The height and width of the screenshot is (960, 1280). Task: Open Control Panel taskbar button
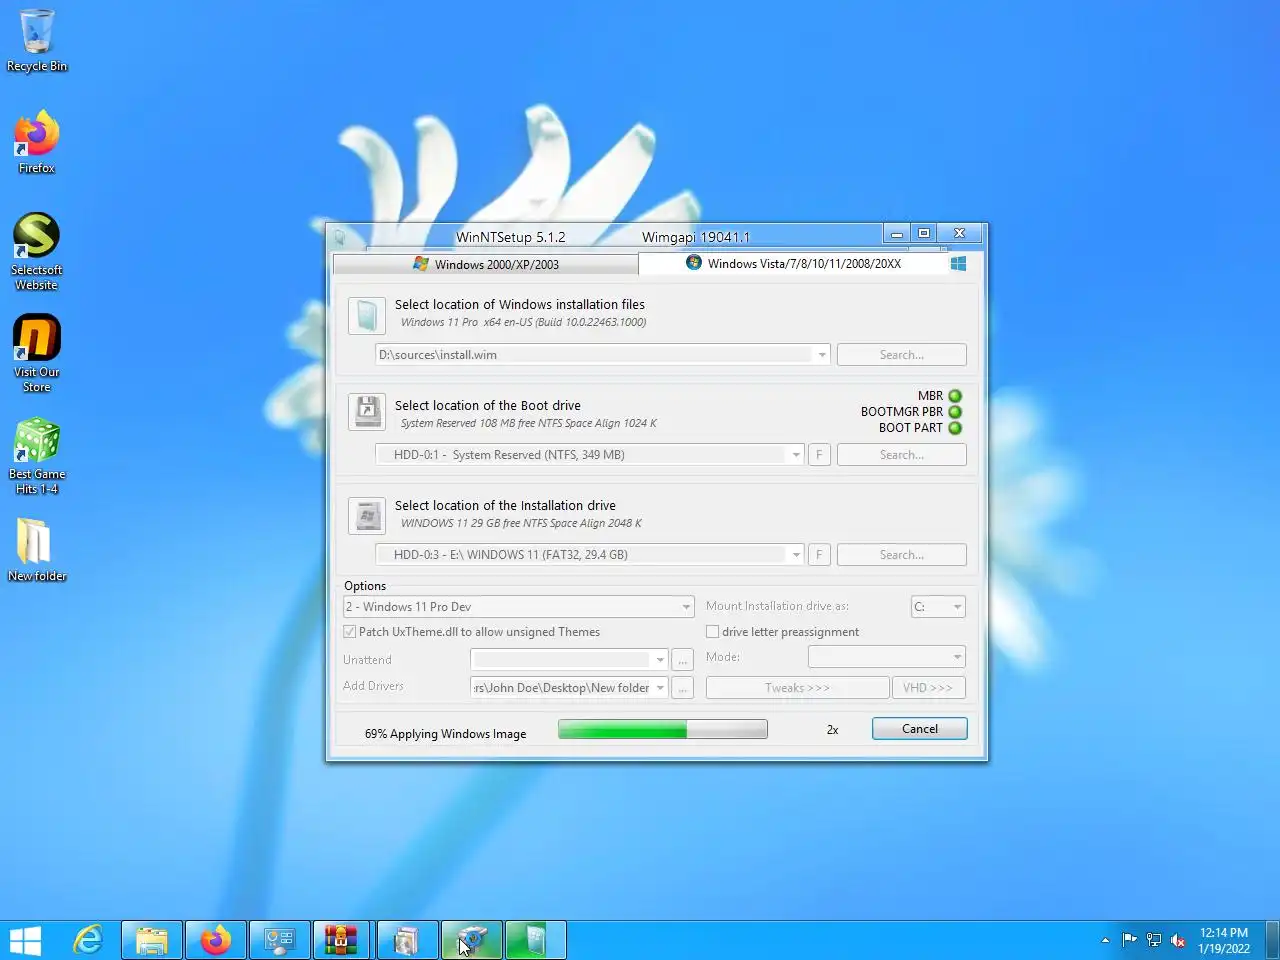pos(279,940)
